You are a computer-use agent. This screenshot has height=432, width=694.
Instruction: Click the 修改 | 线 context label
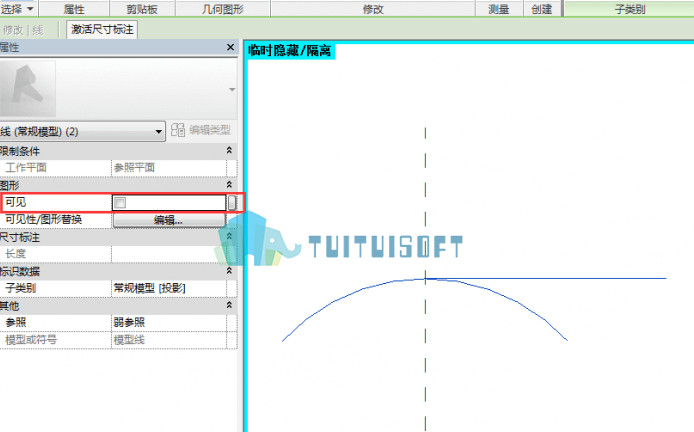click(x=23, y=30)
